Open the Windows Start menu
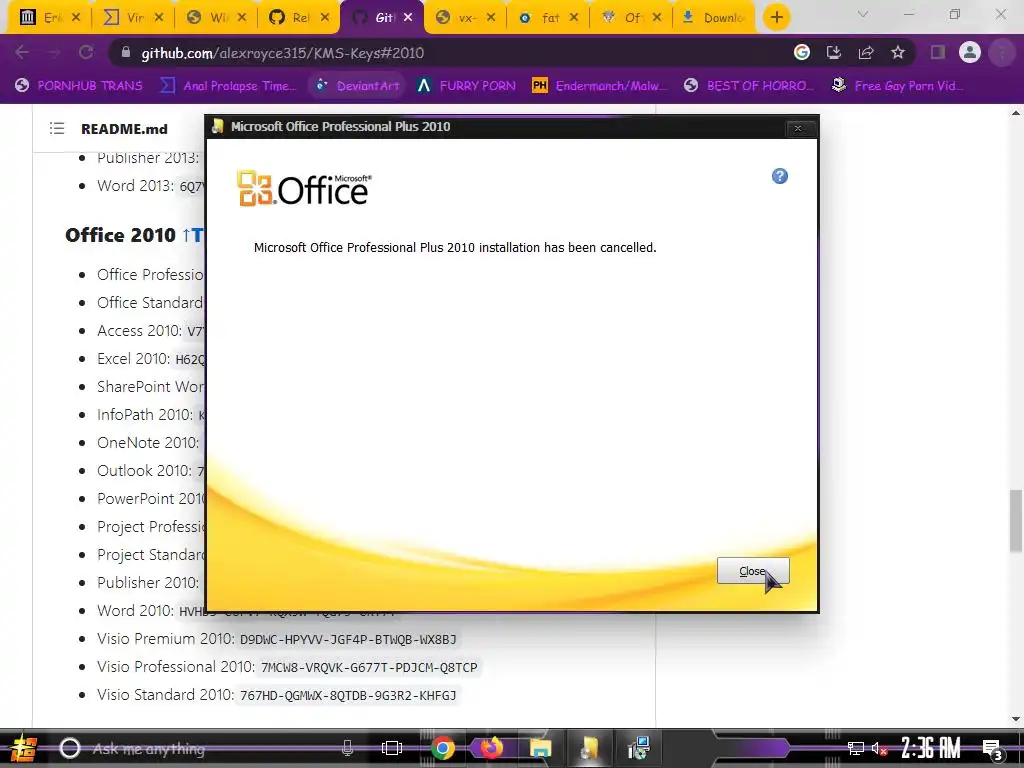Screen dimensions: 1024x768 (23, 748)
